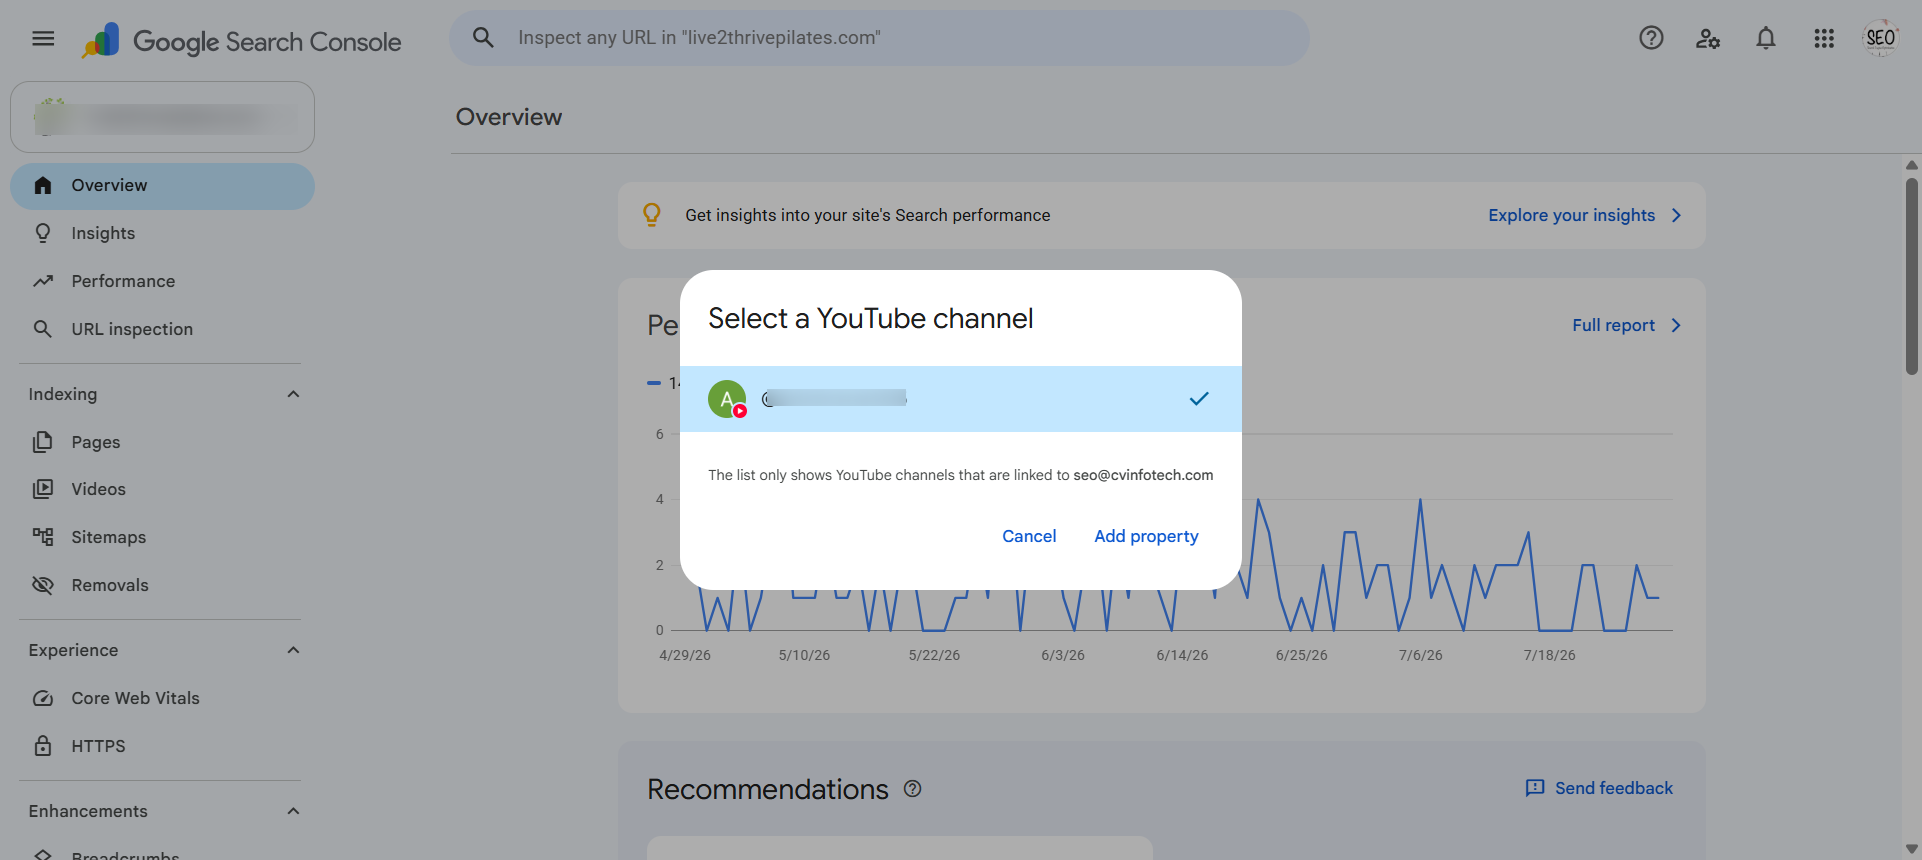The width and height of the screenshot is (1922, 860).
Task: Open the Explore your insights link
Action: click(x=1571, y=215)
